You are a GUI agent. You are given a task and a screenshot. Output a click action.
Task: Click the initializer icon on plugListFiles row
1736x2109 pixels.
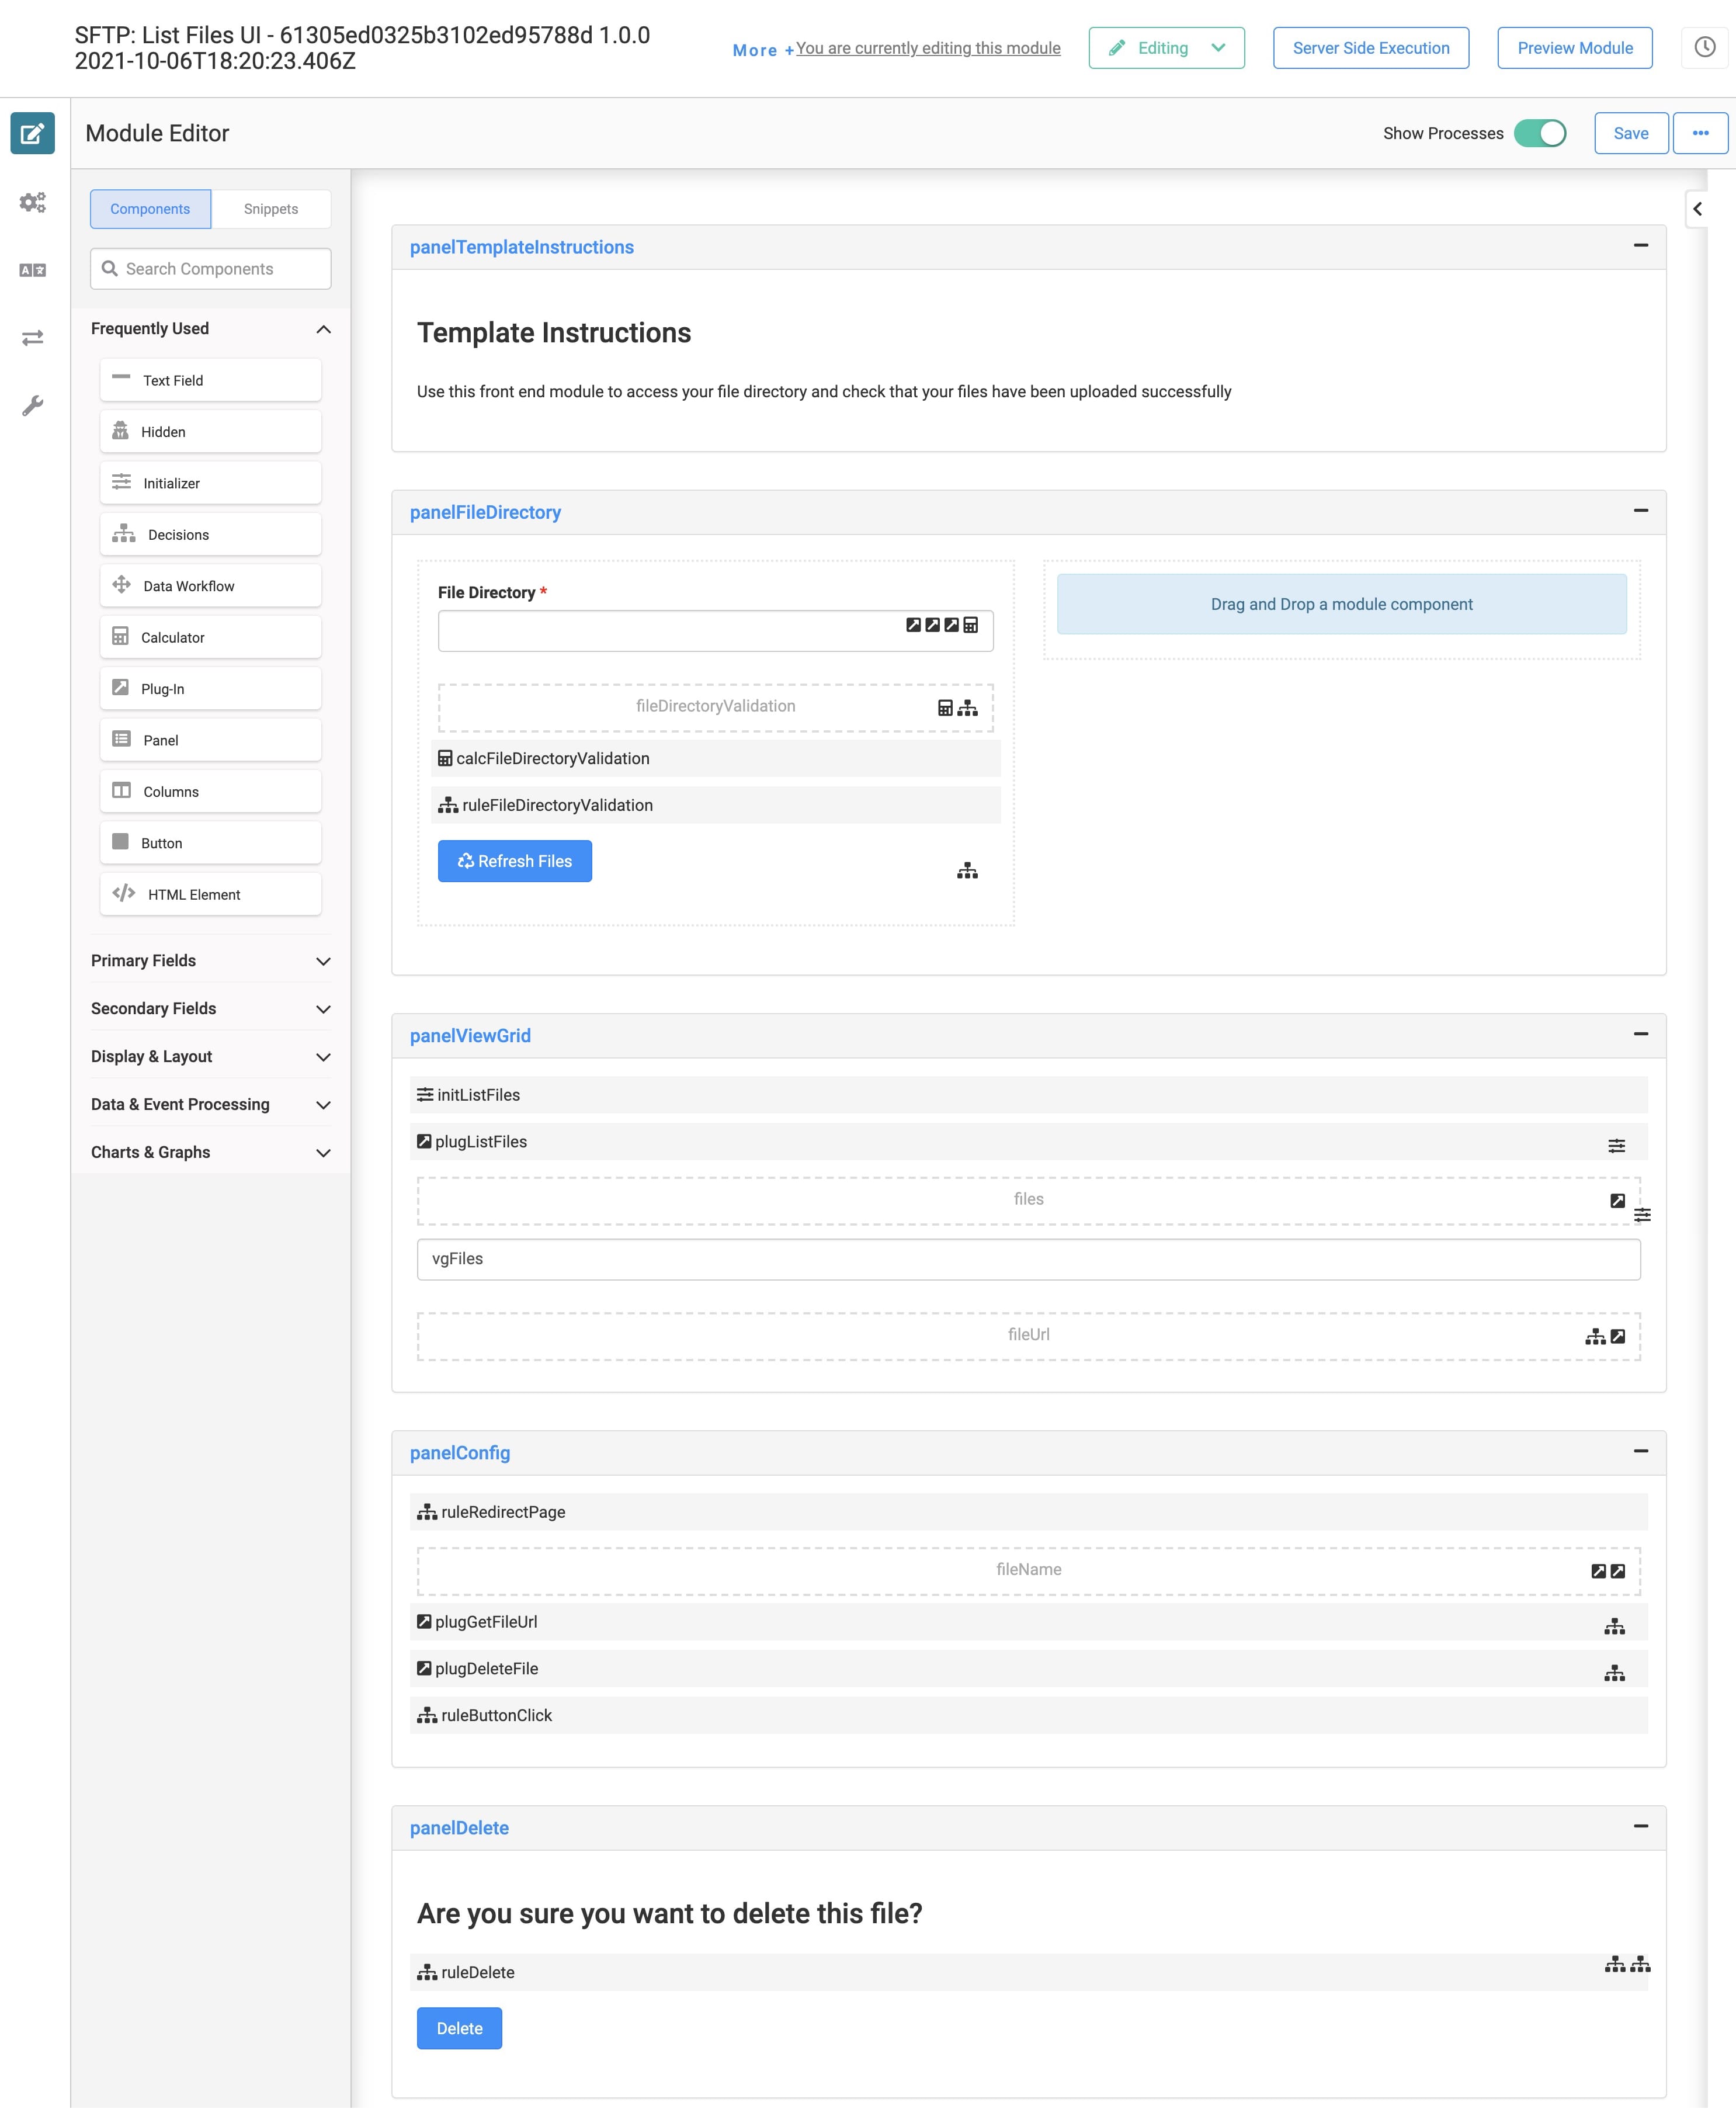(x=1616, y=1146)
